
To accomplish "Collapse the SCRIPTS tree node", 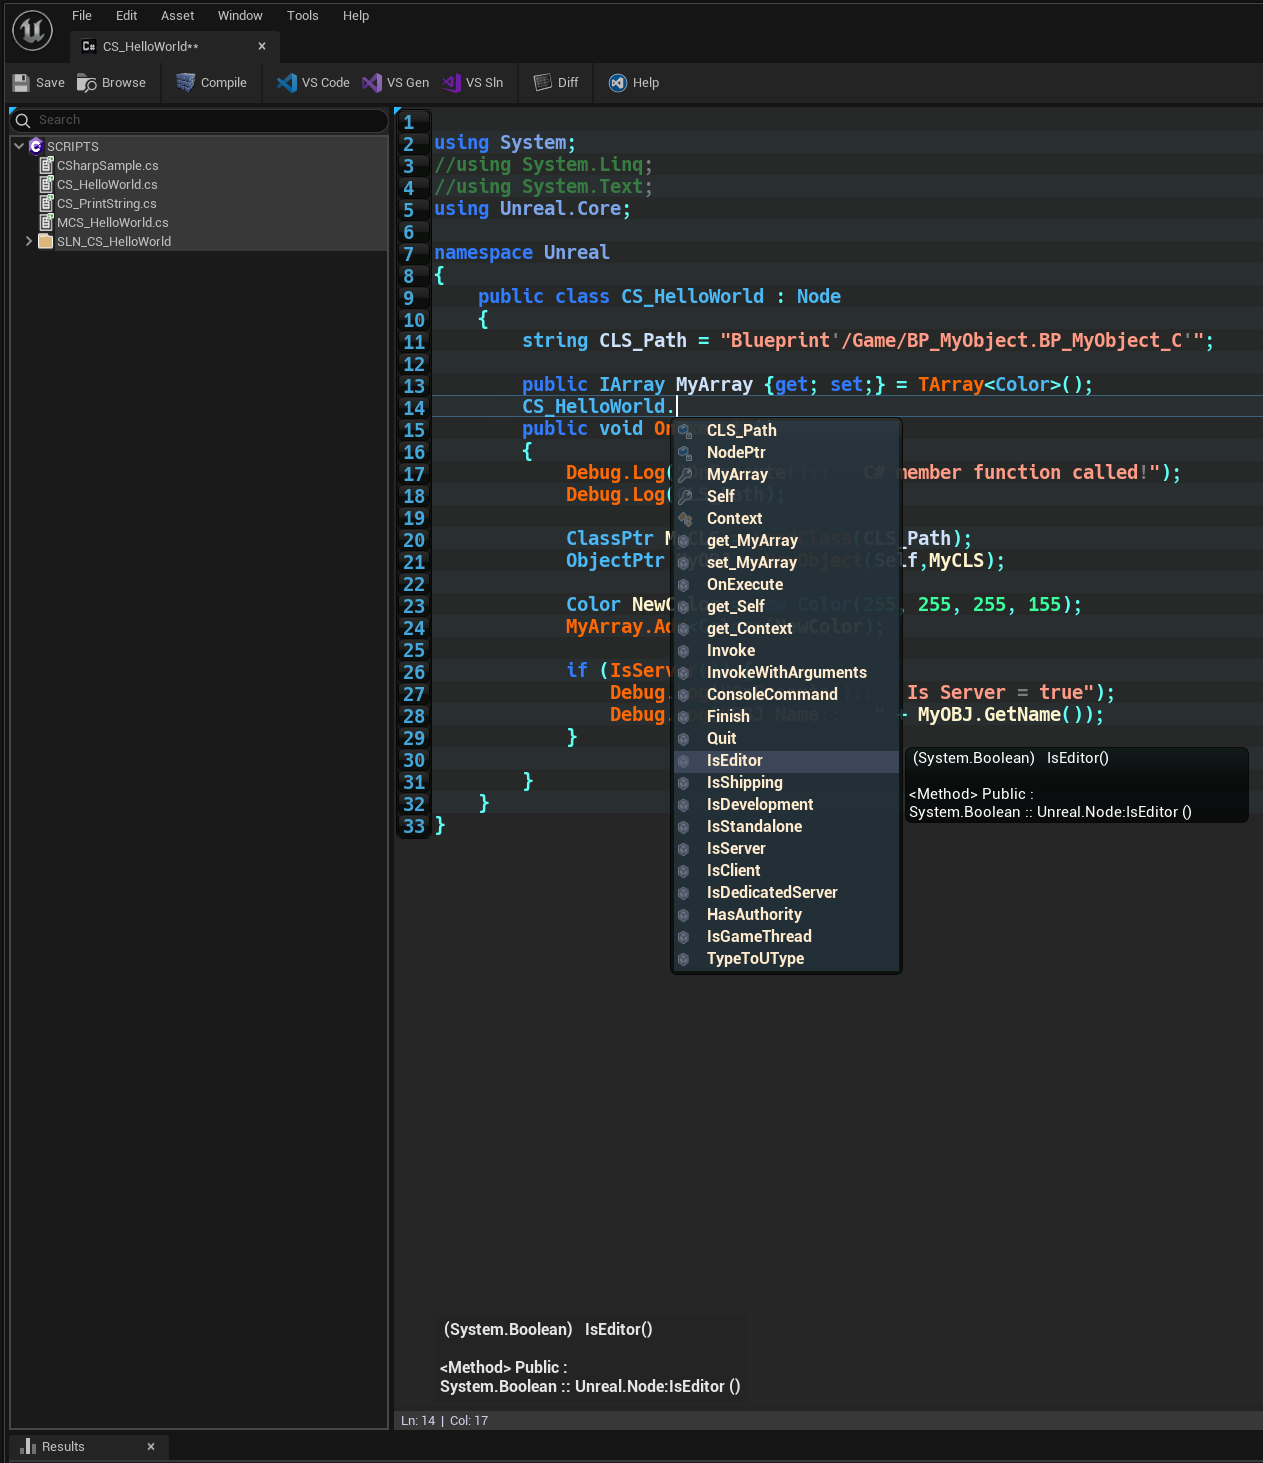I will point(19,146).
